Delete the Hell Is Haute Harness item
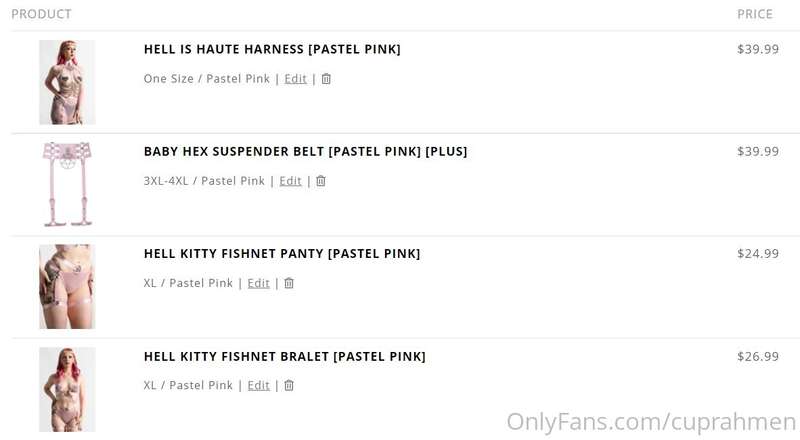800x440 pixels. tap(326, 79)
